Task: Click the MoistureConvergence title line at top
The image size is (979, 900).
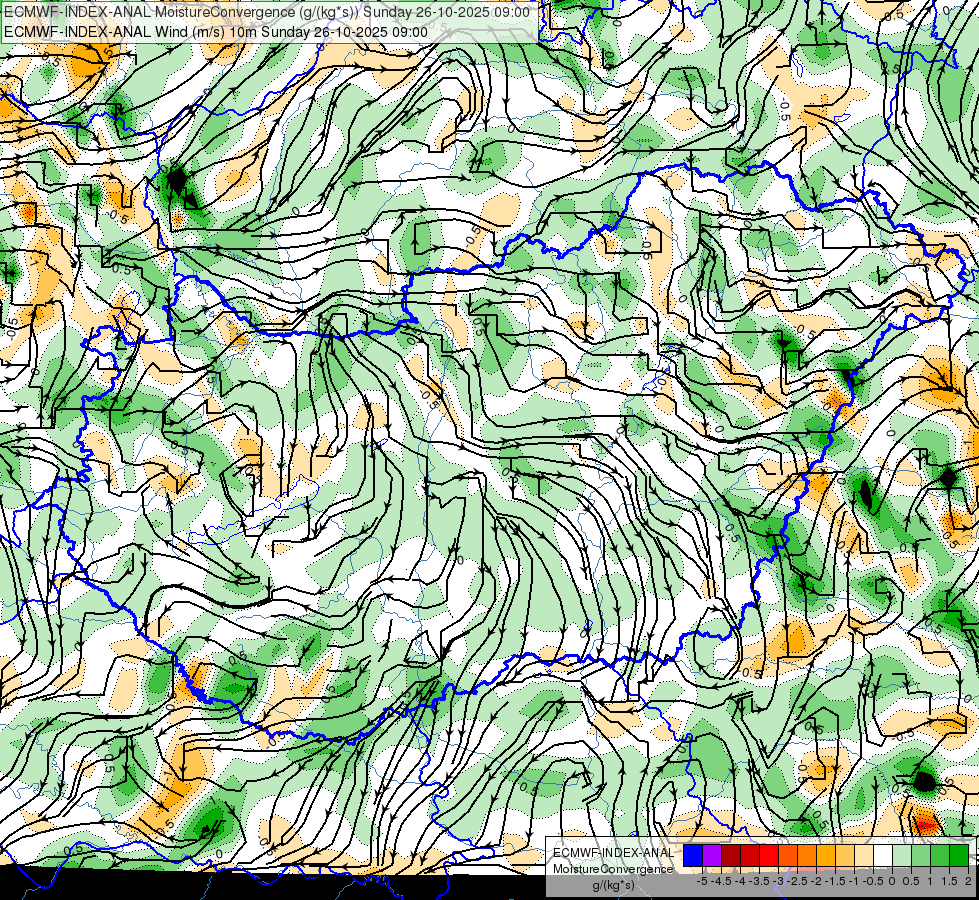Action: (267, 12)
